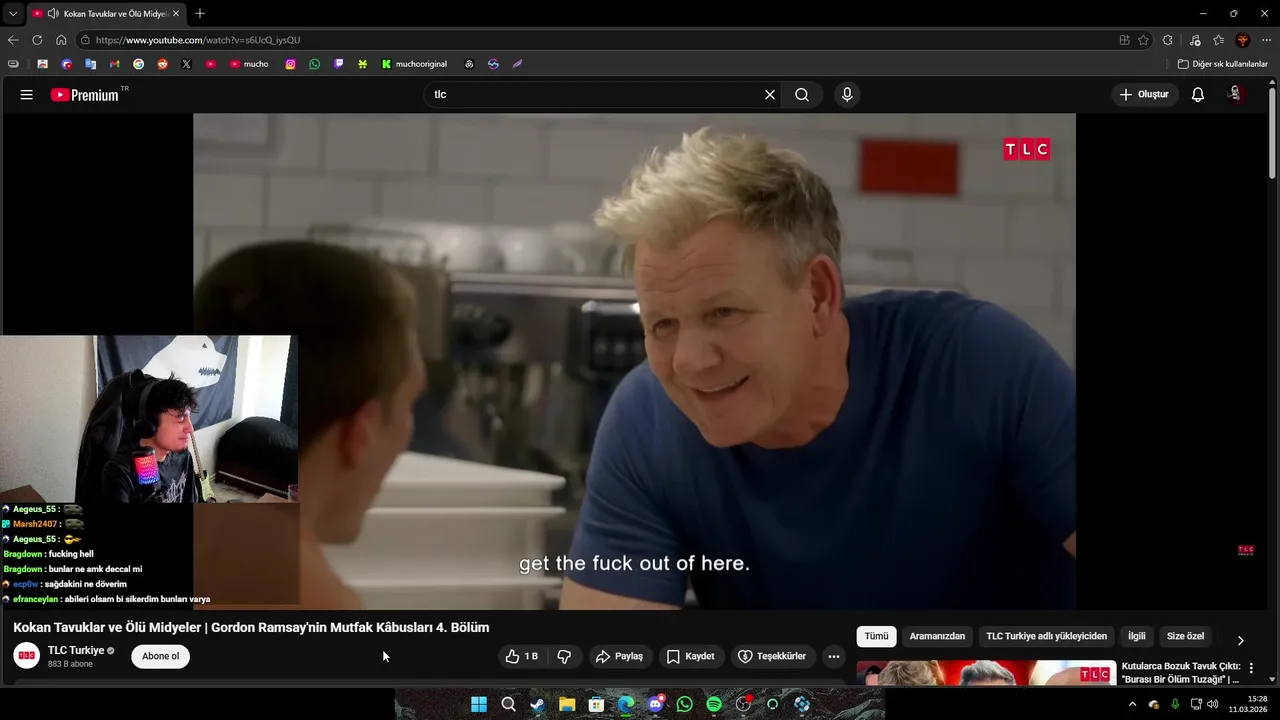Like the video with thumbs up

(521, 656)
